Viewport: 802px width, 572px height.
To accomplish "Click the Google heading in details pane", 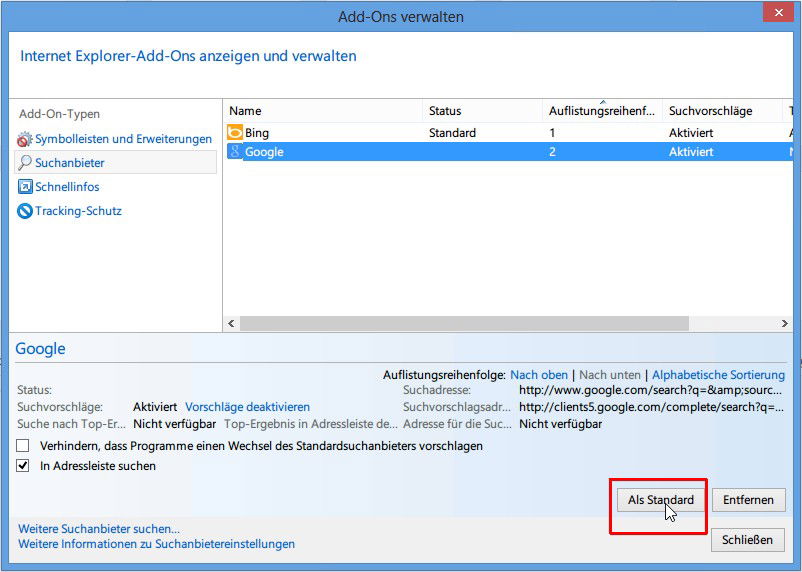I will (40, 348).
